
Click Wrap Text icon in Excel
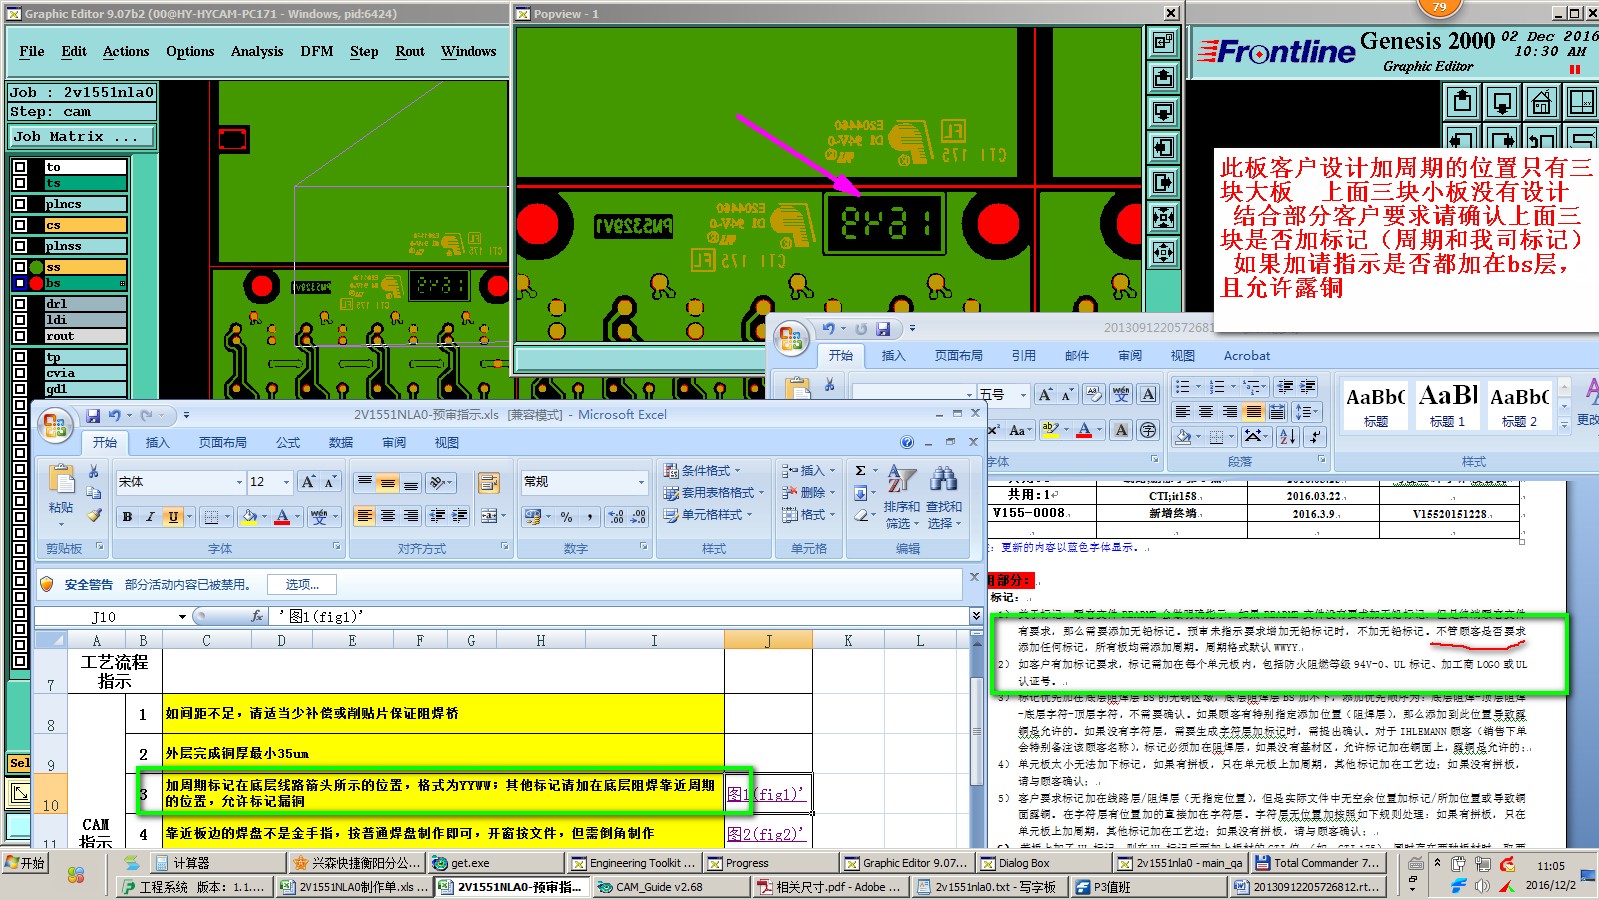[x=488, y=484]
